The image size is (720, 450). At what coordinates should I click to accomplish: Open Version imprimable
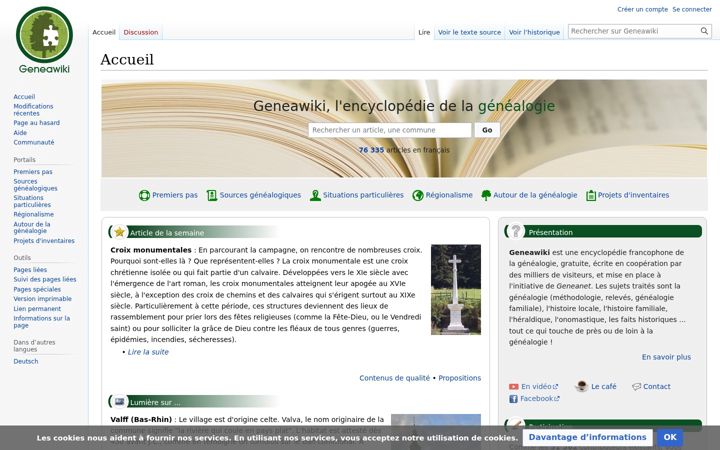[x=42, y=299]
